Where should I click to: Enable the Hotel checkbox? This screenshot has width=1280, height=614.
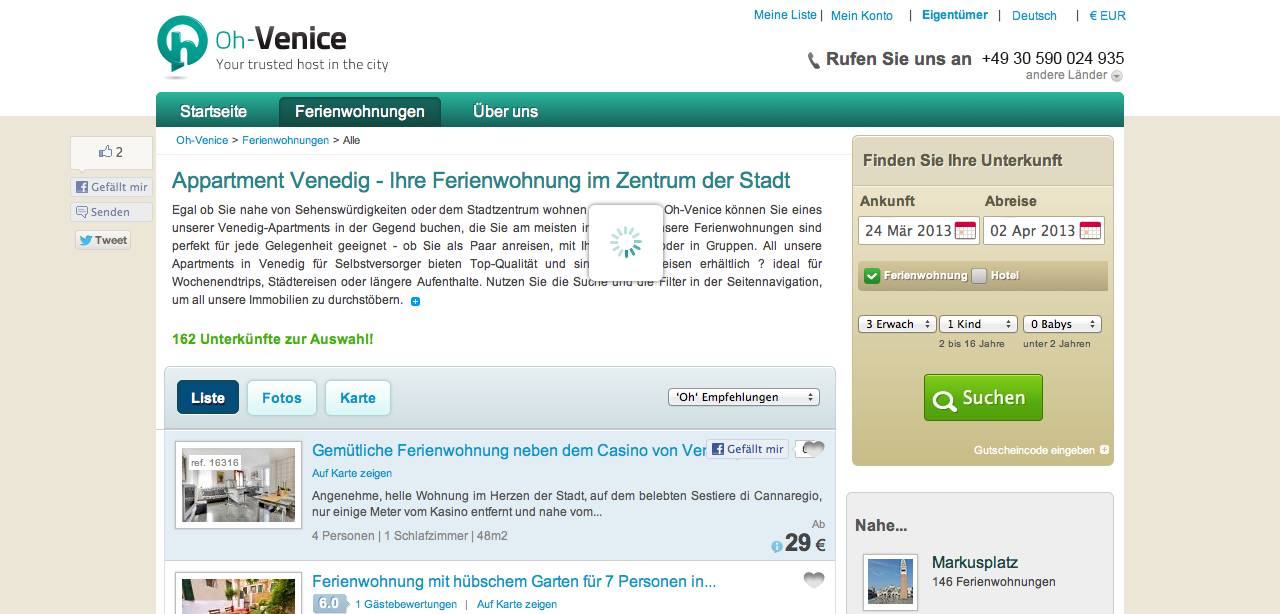(x=979, y=276)
